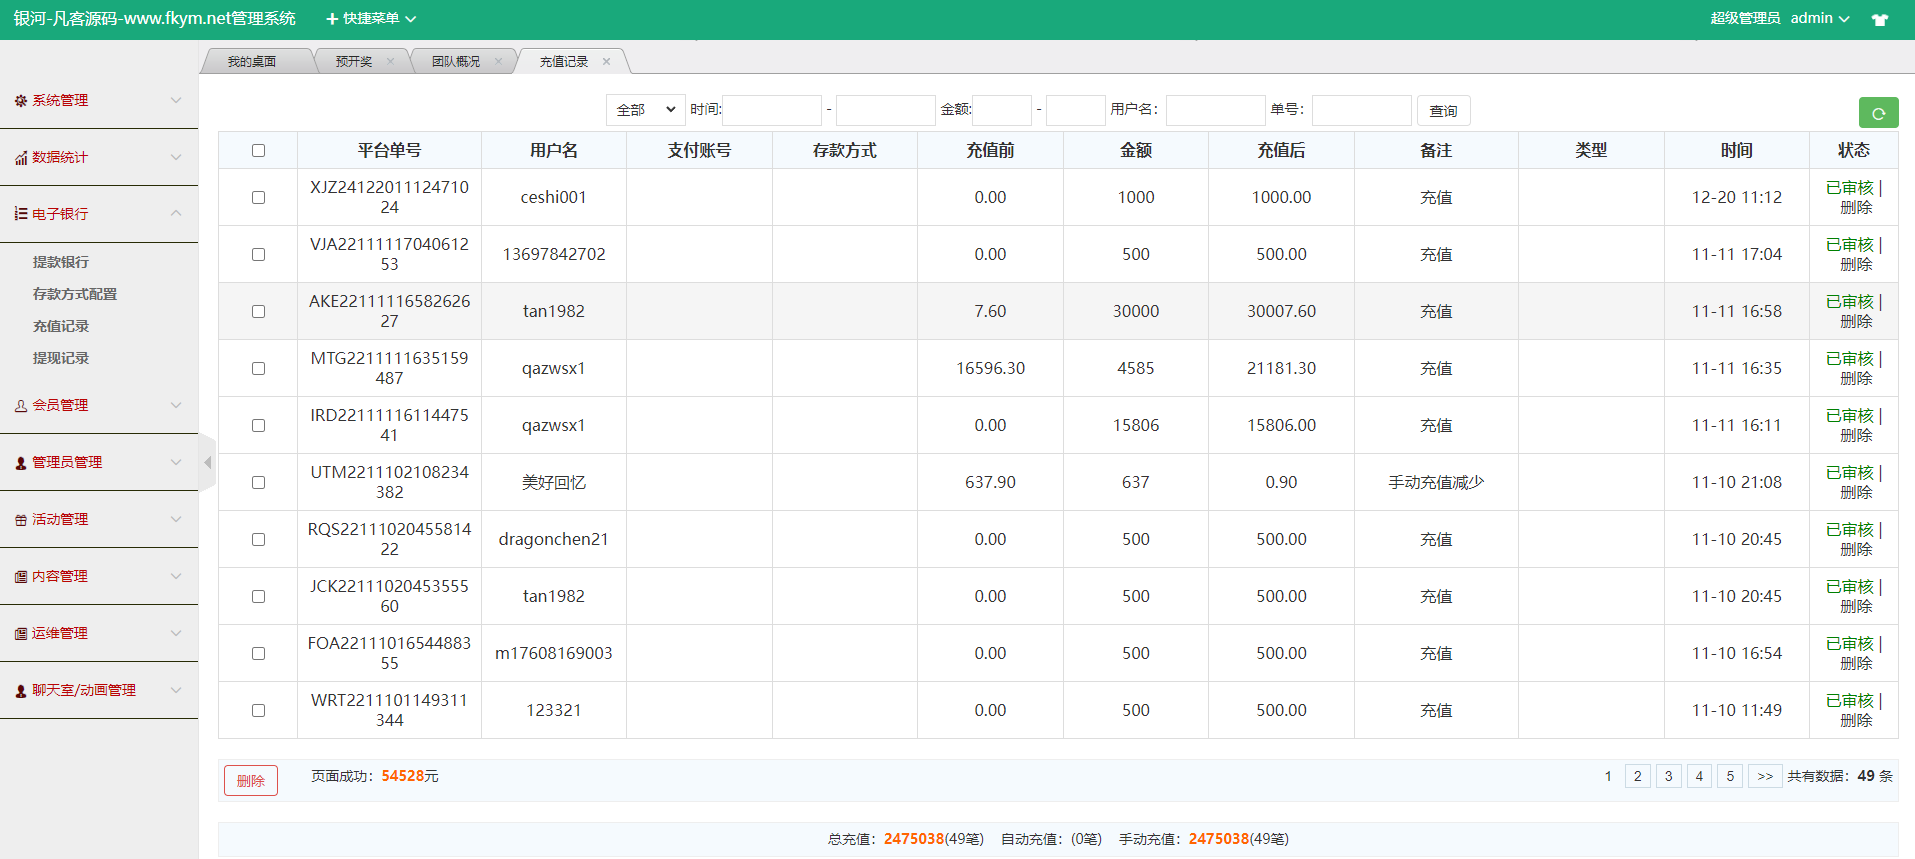Open 提现记录 in the sidebar
This screenshot has width=1915, height=859.
tap(61, 358)
